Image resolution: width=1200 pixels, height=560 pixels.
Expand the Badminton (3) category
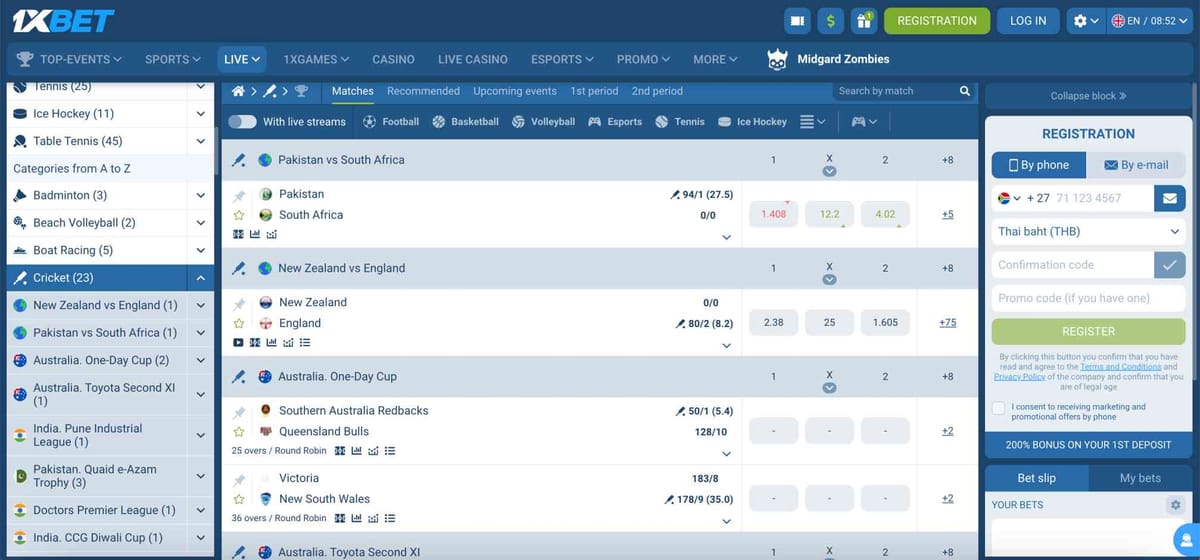click(x=200, y=195)
